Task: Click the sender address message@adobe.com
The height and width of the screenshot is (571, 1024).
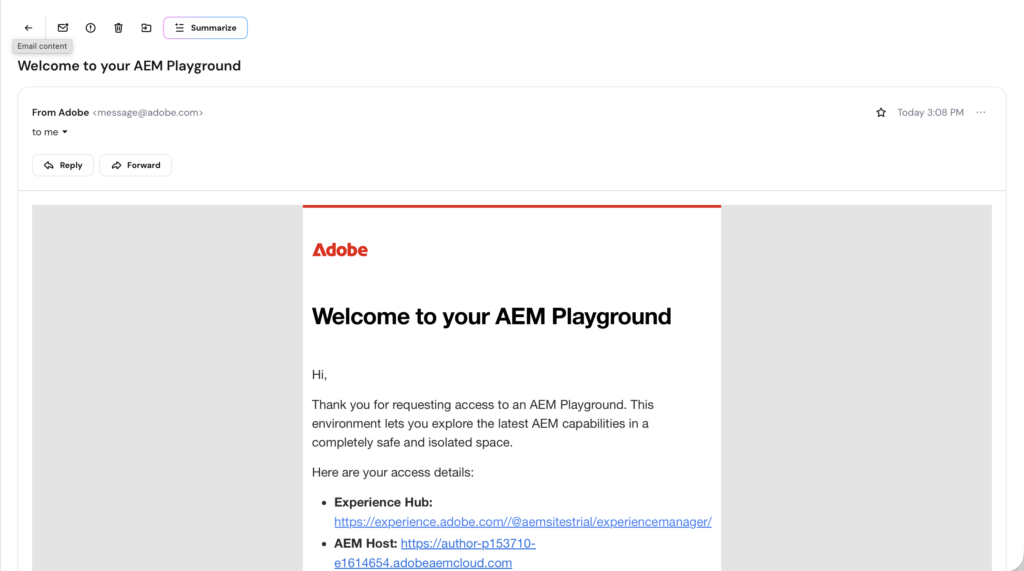Action: click(148, 113)
